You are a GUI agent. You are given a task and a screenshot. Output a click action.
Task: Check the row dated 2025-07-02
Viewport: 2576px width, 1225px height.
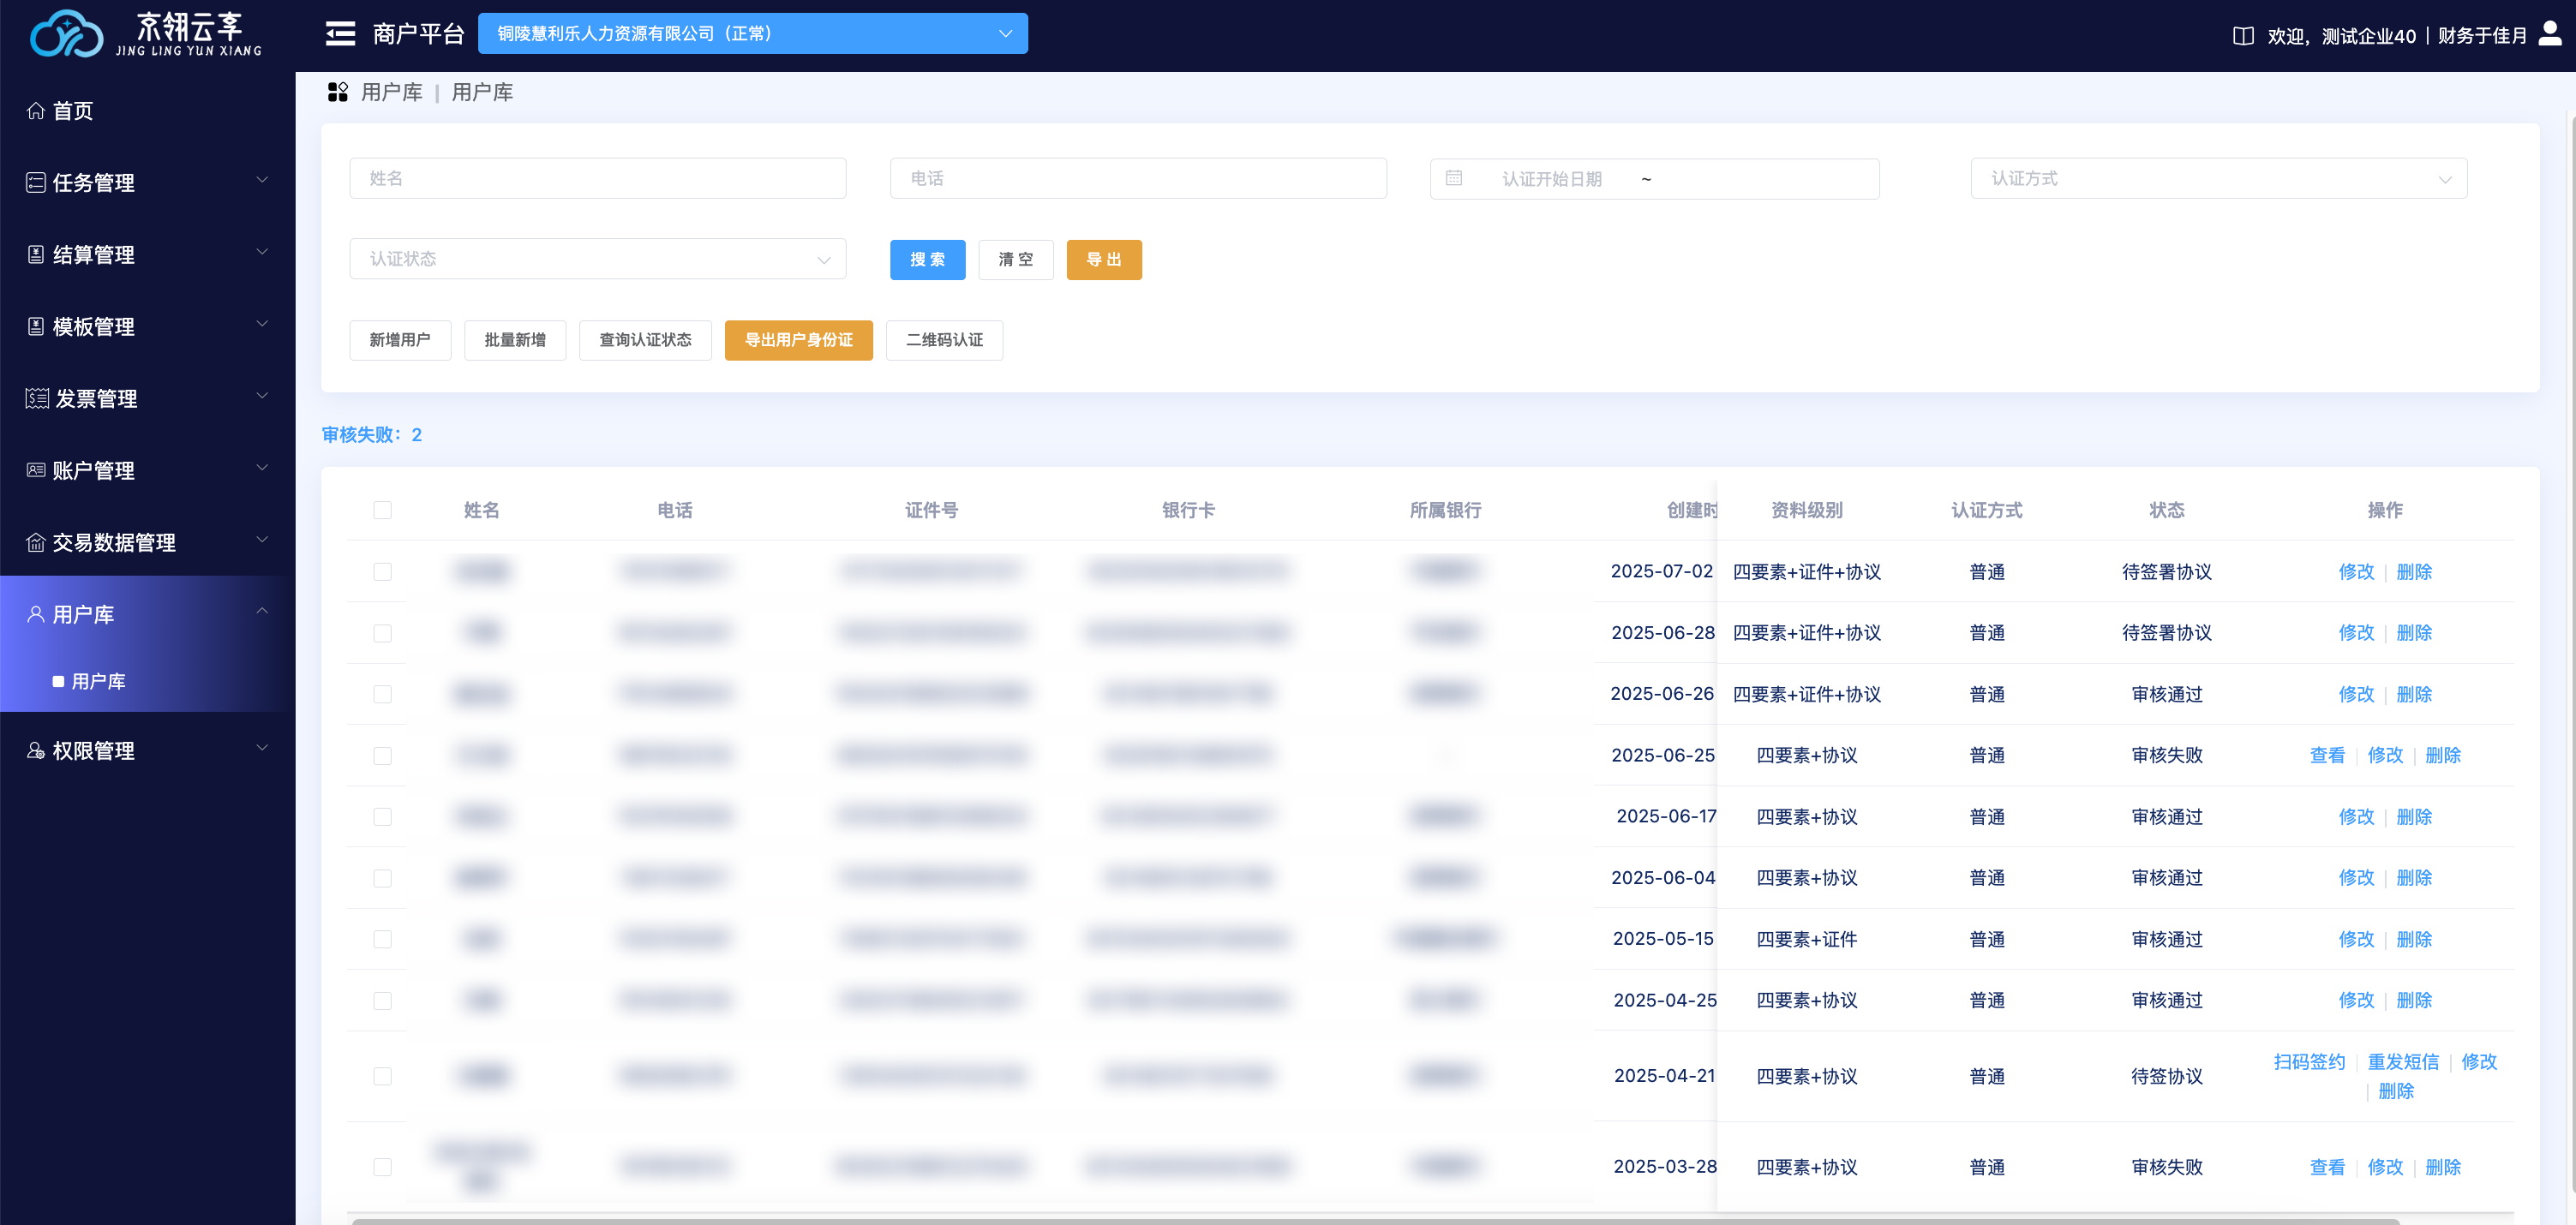coord(382,572)
